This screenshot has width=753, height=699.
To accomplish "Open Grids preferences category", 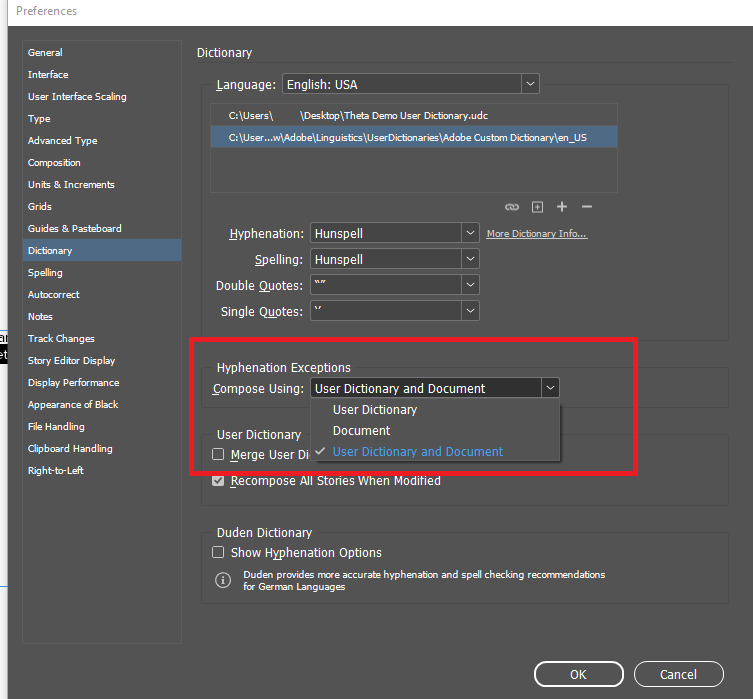I will [x=102, y=206].
